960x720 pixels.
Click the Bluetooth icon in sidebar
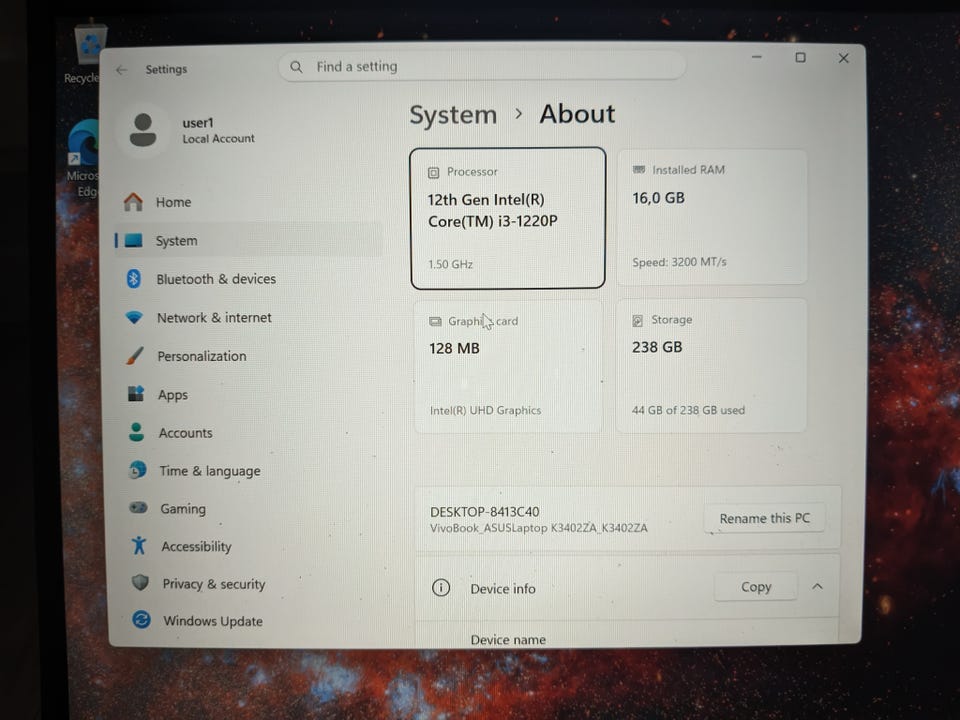click(133, 279)
